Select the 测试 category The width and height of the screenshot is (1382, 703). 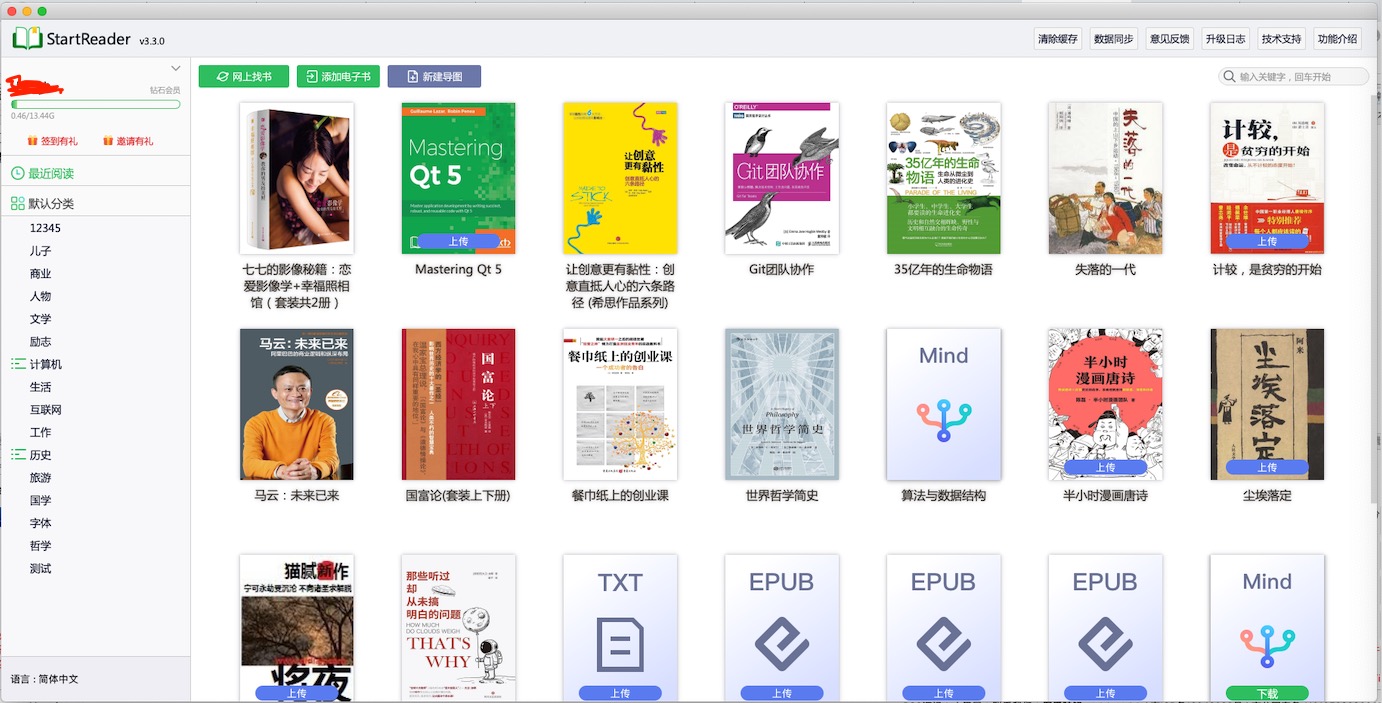[x=40, y=568]
